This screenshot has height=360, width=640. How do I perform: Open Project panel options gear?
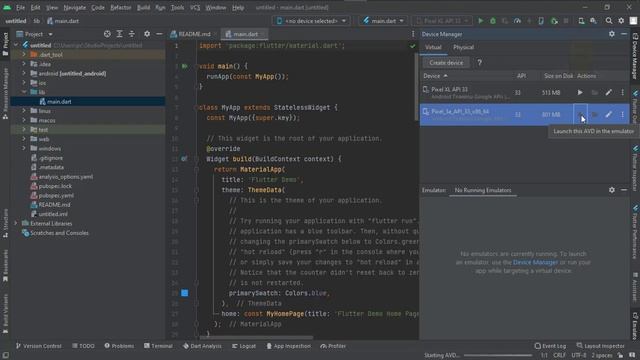[x=147, y=34]
